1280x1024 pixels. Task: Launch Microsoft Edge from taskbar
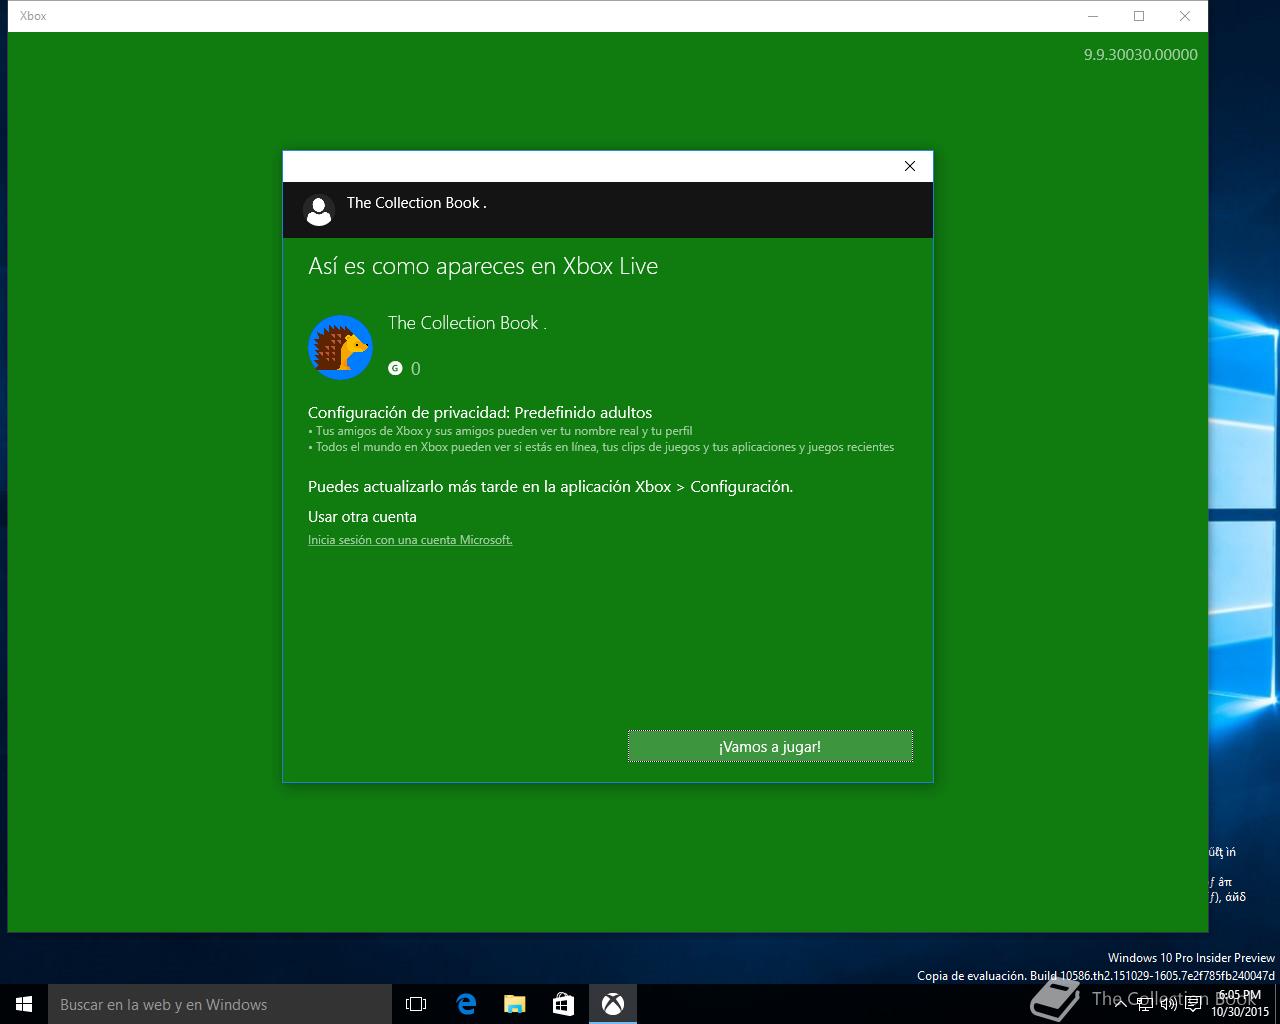[x=466, y=1004]
